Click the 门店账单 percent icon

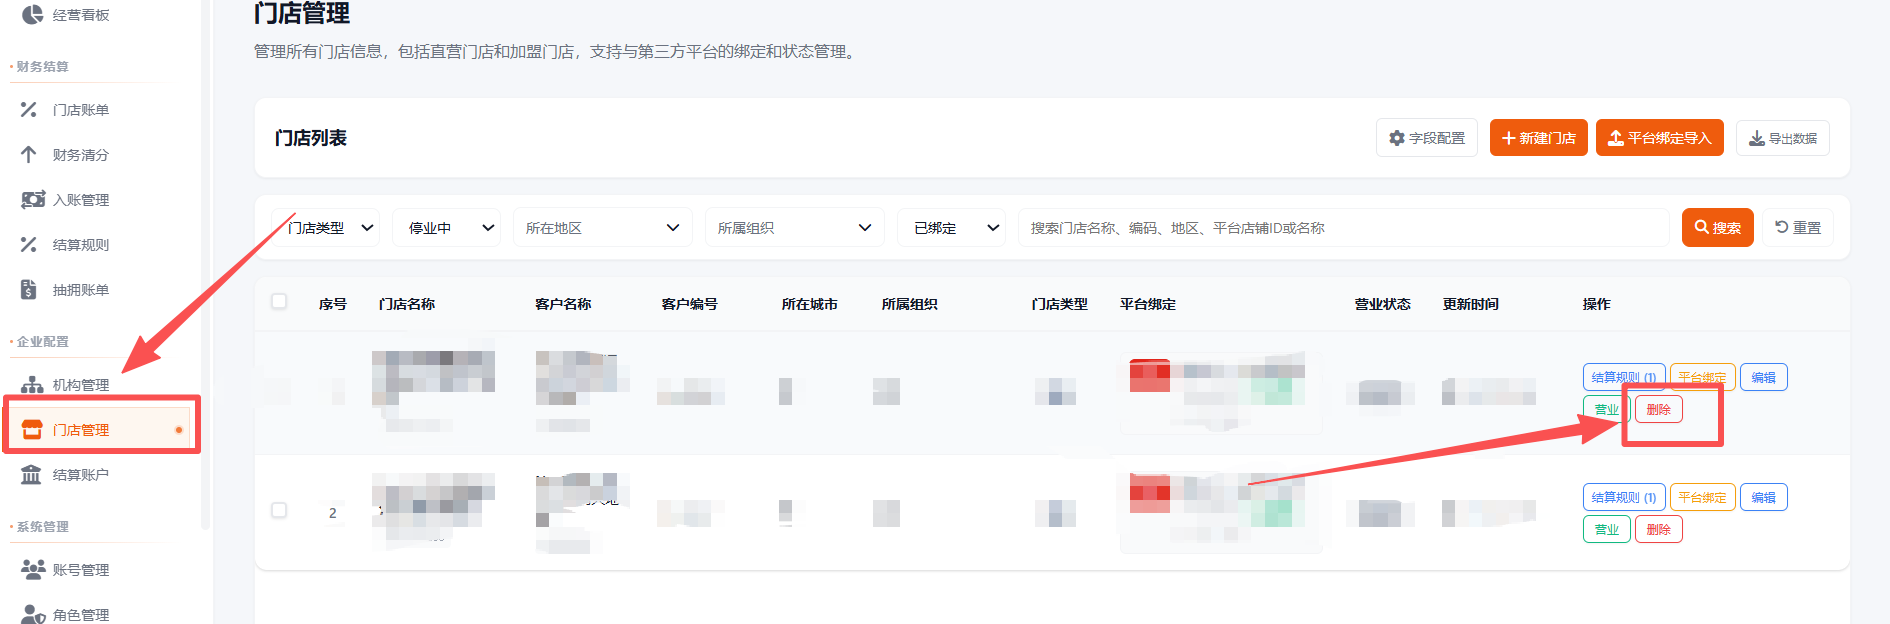(29, 109)
